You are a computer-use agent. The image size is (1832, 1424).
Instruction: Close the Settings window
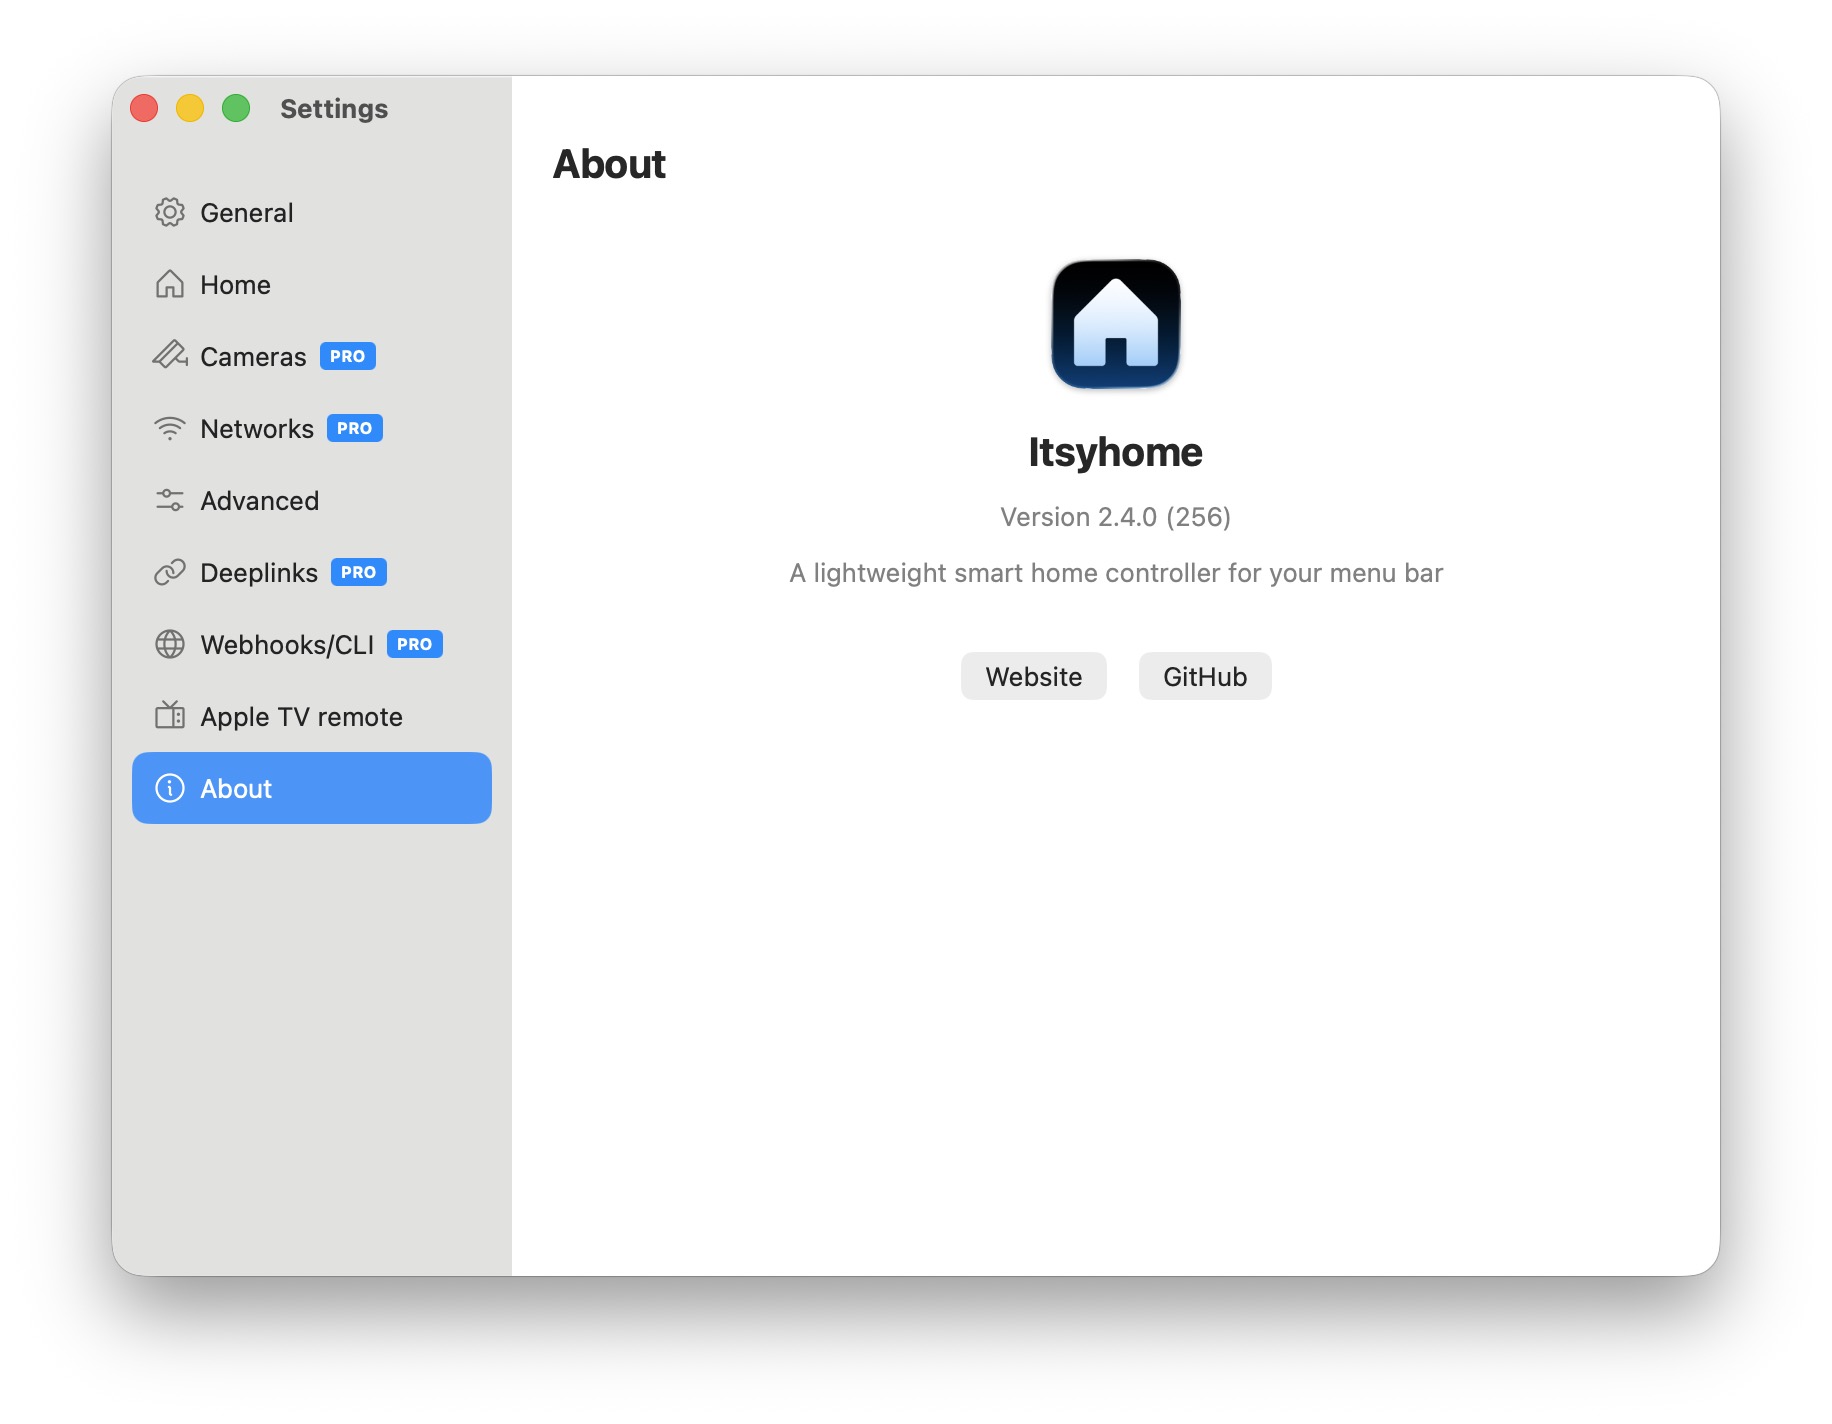144,108
